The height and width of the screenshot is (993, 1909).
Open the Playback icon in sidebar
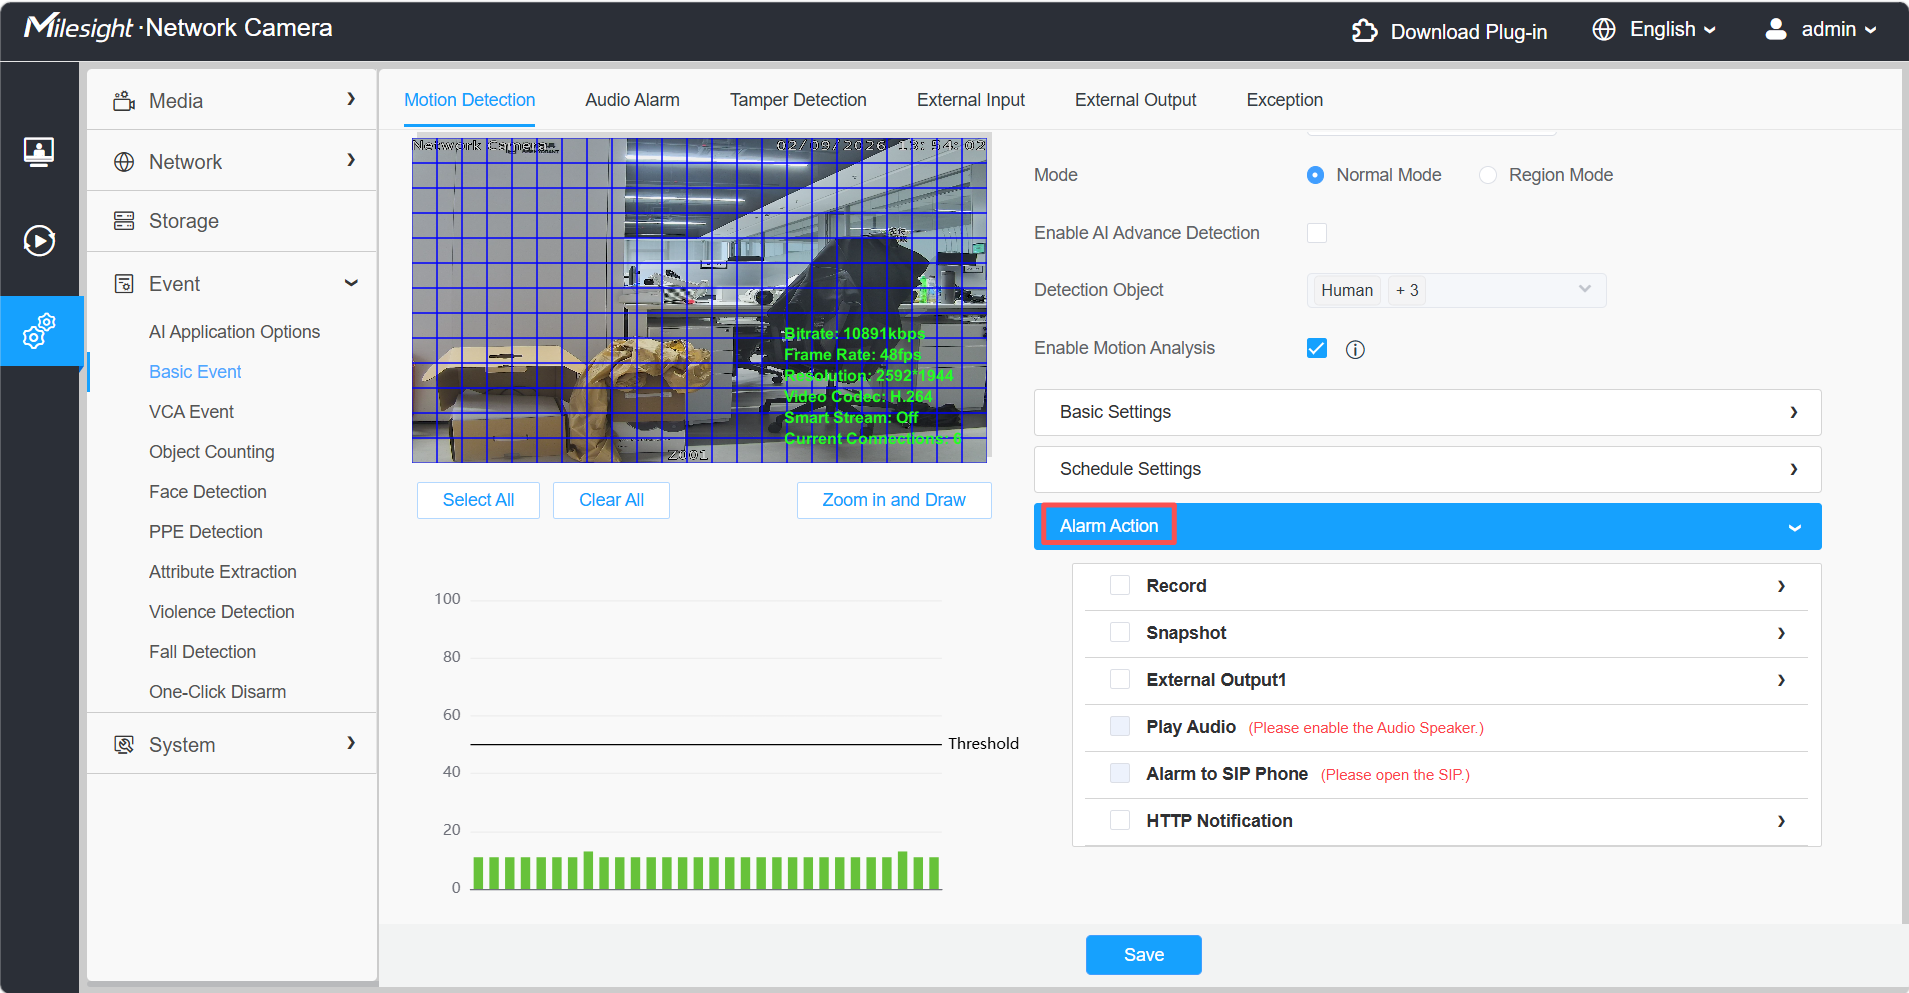tap(39, 240)
